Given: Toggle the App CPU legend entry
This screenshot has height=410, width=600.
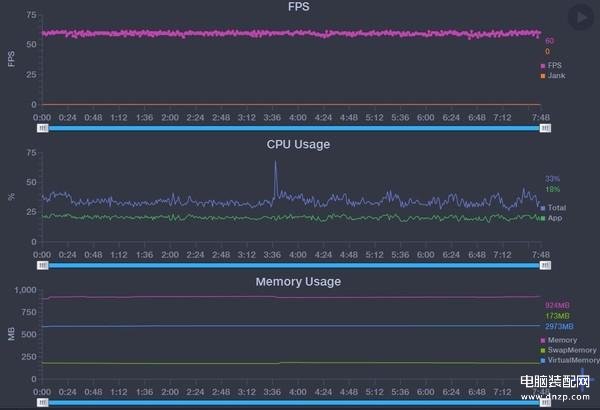Looking at the screenshot, I should tap(551, 218).
